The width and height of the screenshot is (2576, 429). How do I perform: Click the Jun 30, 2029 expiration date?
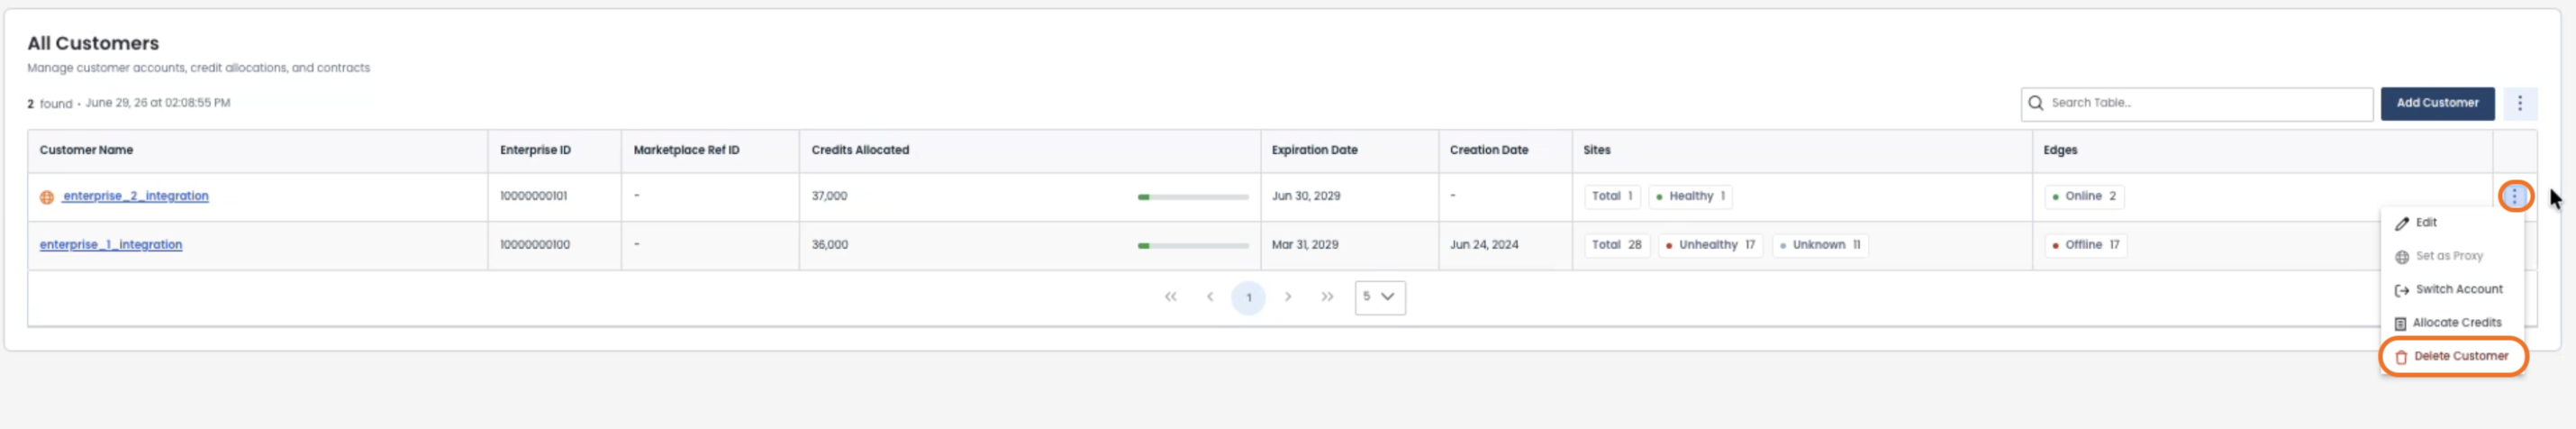[x=1306, y=196]
